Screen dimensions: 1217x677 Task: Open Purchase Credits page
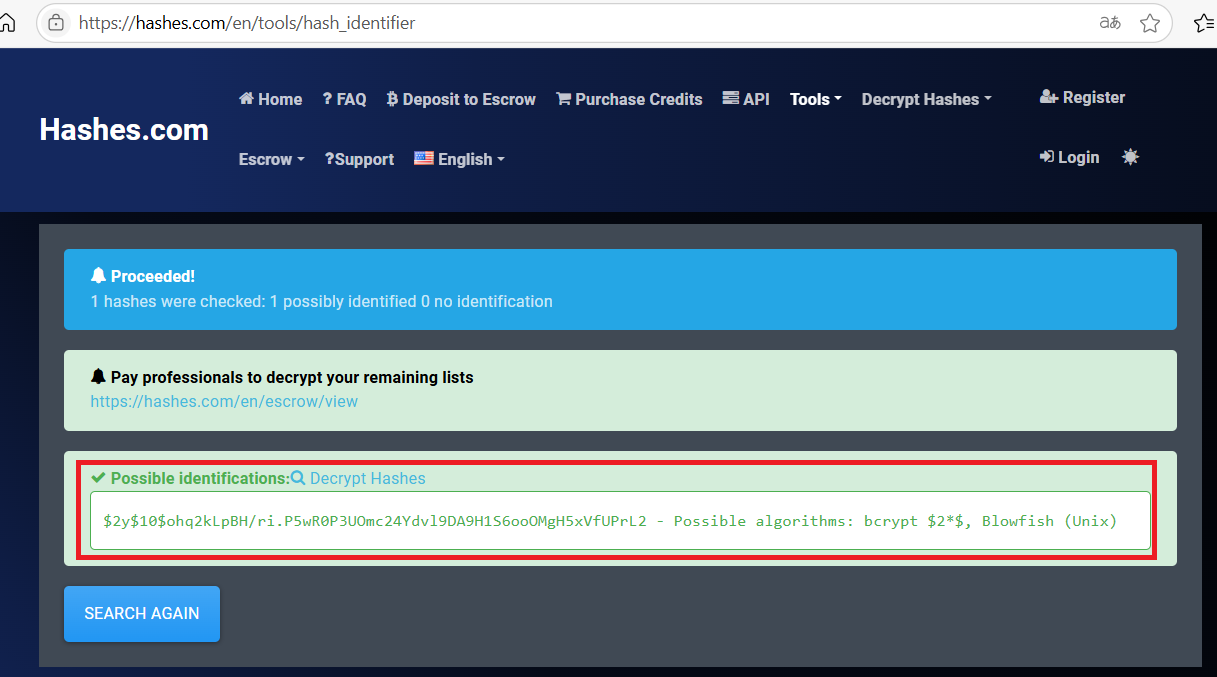(x=629, y=99)
